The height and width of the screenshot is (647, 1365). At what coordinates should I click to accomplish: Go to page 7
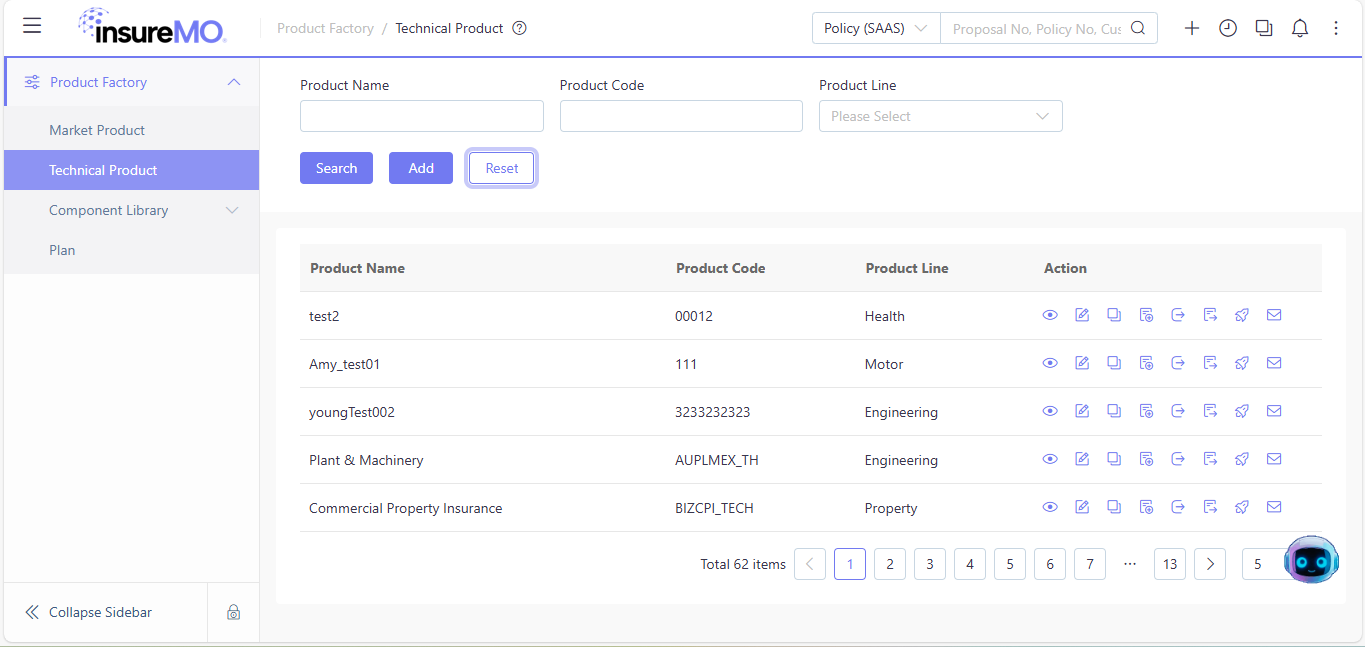[x=1090, y=564]
